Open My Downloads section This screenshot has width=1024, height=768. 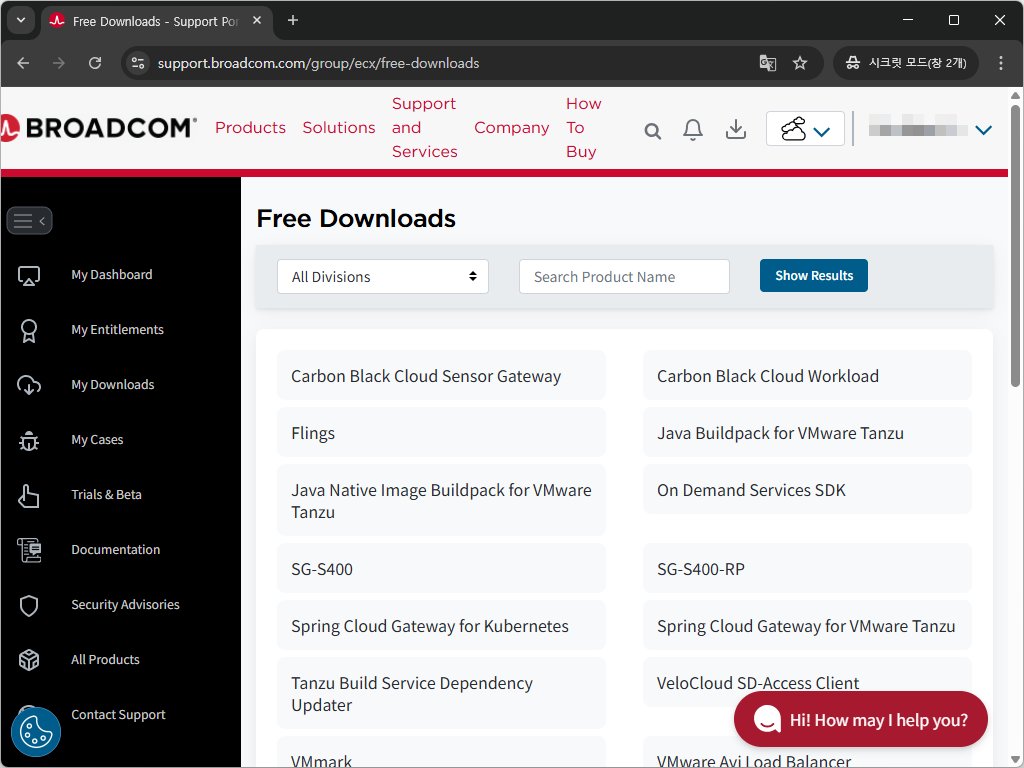pyautogui.click(x=113, y=385)
